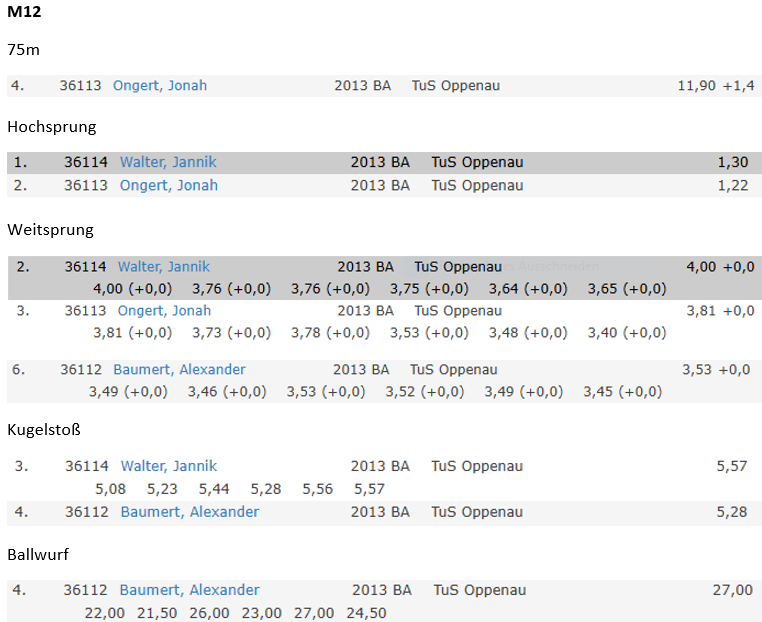
Task: Click the 5,57 Kugelstoß final result
Action: (732, 466)
